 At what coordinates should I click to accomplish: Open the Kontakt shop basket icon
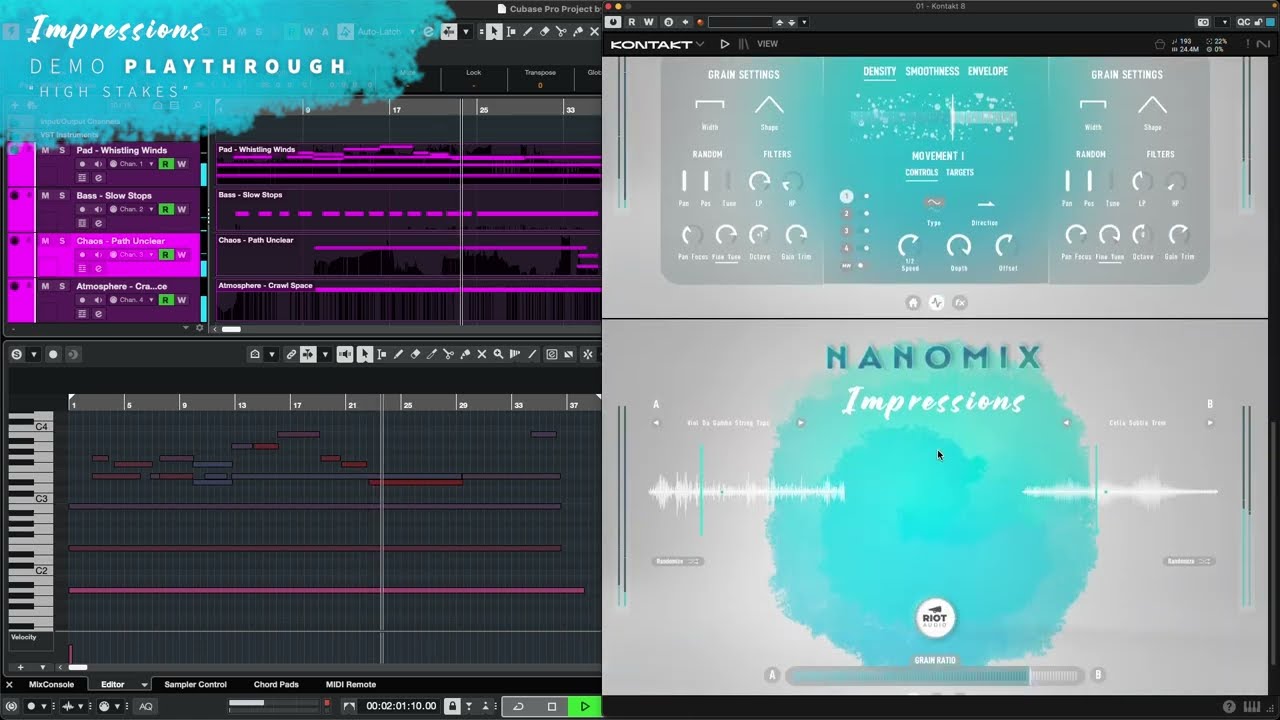point(1160,44)
